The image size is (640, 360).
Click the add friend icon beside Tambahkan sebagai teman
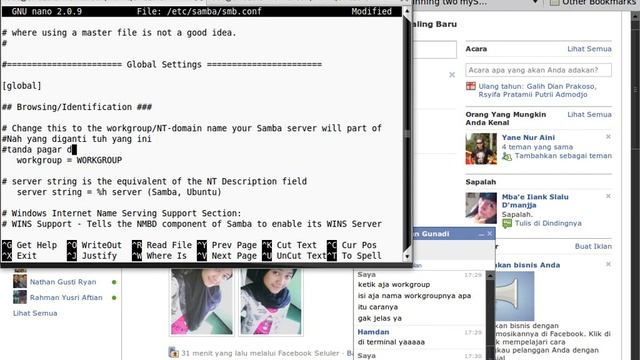(507, 156)
